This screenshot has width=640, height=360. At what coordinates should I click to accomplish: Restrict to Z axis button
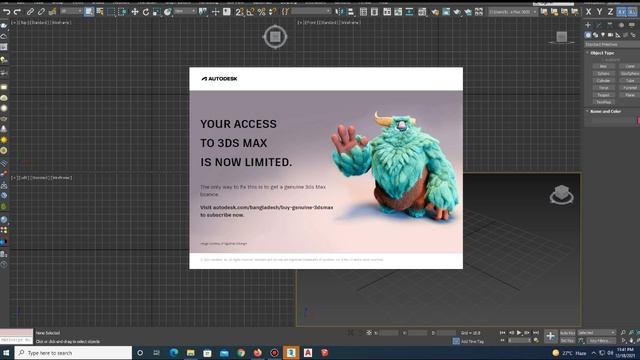(x=610, y=12)
